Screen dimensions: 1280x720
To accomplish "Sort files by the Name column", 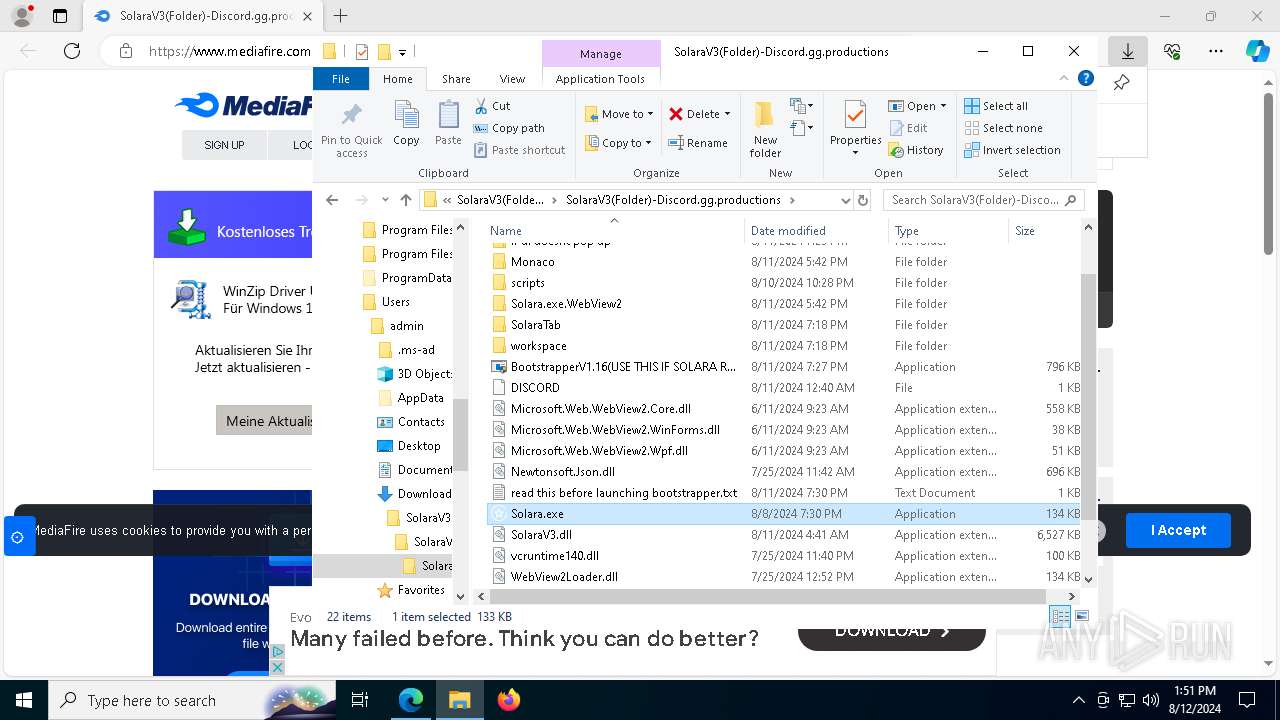I will coord(615,230).
